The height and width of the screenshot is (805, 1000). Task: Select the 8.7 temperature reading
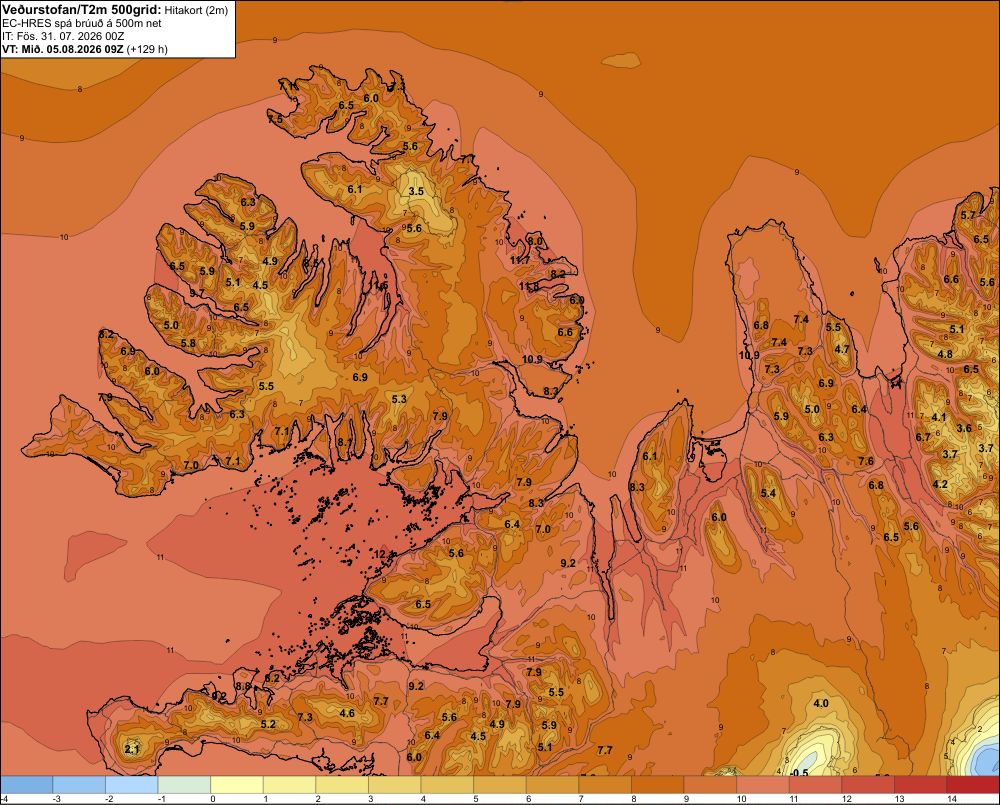point(344,442)
